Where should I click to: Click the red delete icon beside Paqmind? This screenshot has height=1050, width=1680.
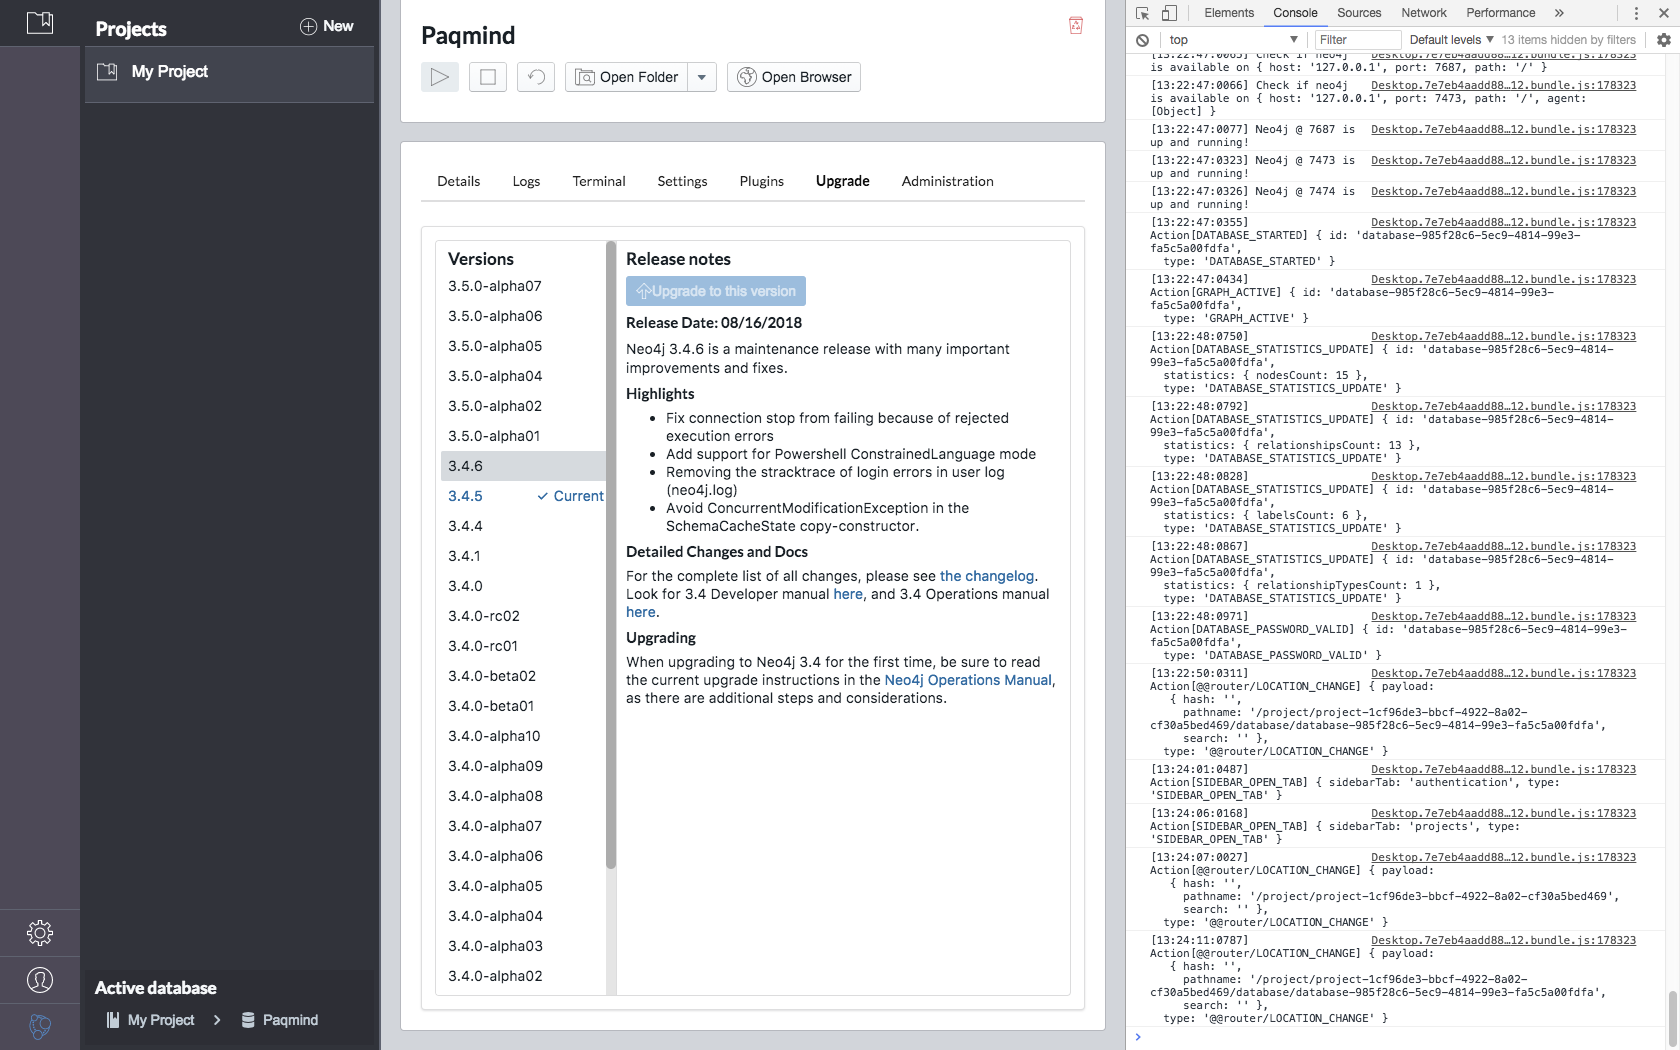[x=1076, y=25]
